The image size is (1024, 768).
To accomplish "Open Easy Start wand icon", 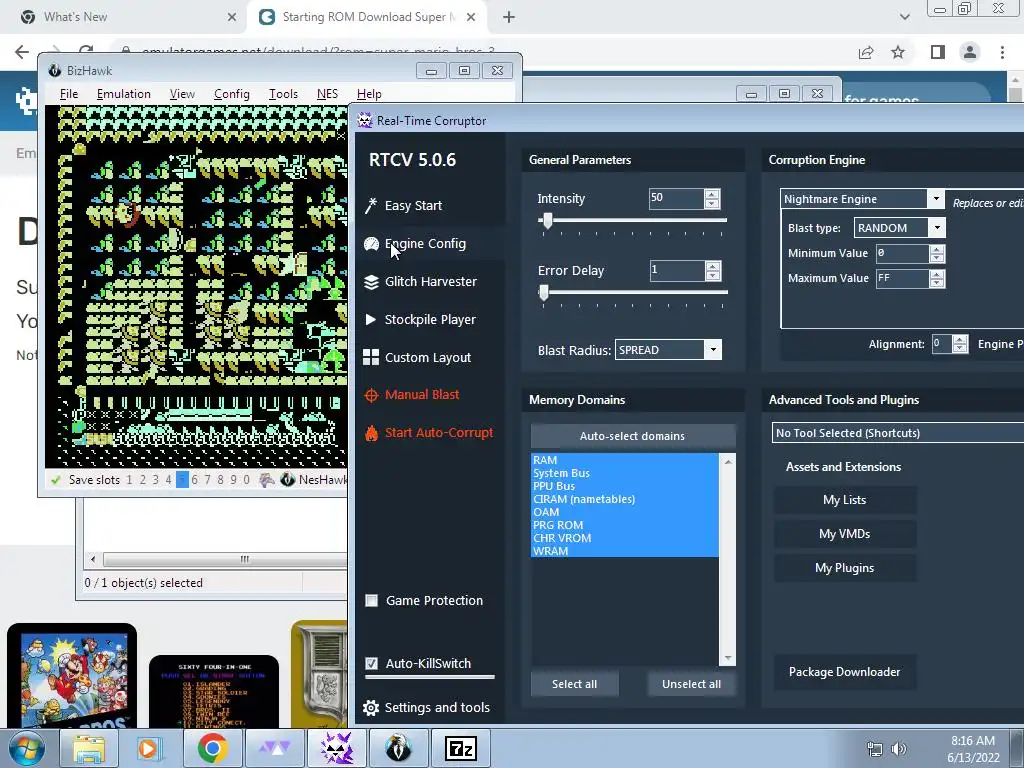I will tap(371, 206).
